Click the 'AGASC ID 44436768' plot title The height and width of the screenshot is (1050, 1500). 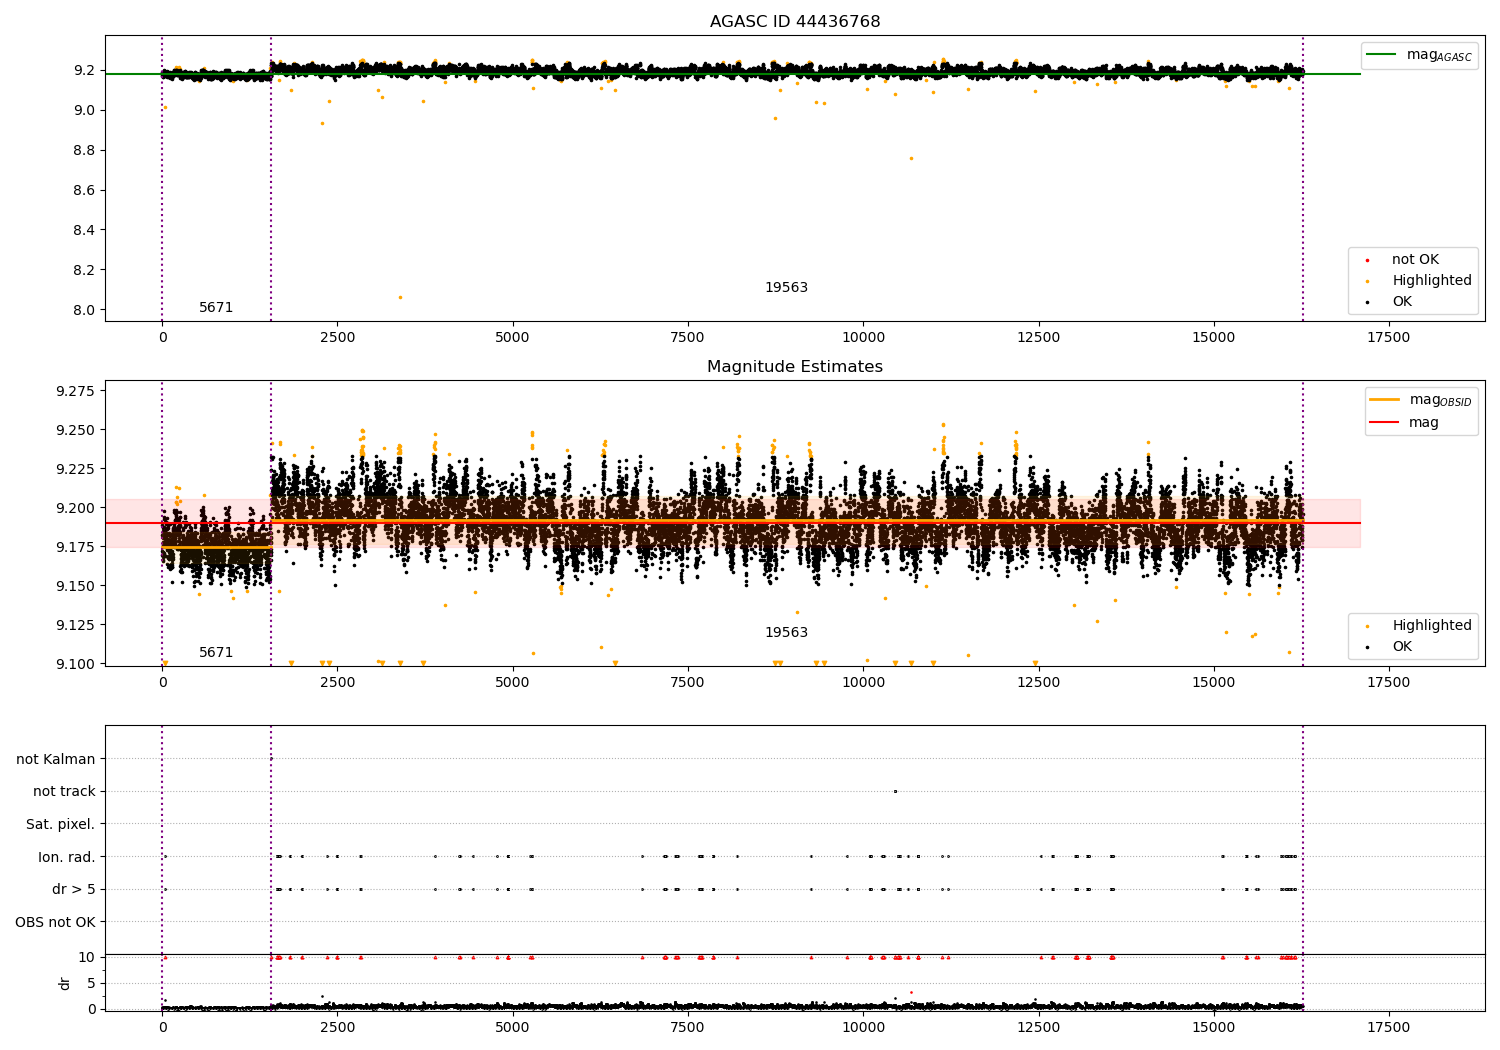795,22
